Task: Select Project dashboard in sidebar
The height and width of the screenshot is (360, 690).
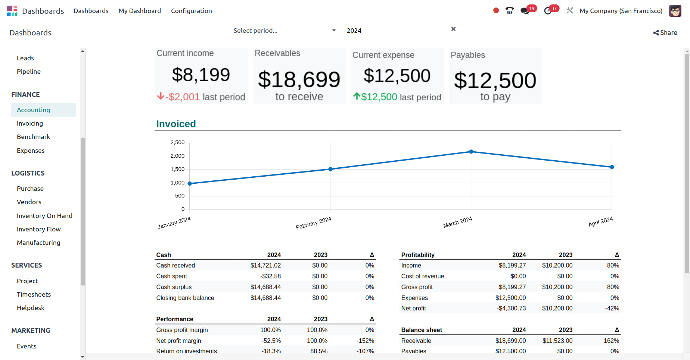Action: [x=27, y=281]
